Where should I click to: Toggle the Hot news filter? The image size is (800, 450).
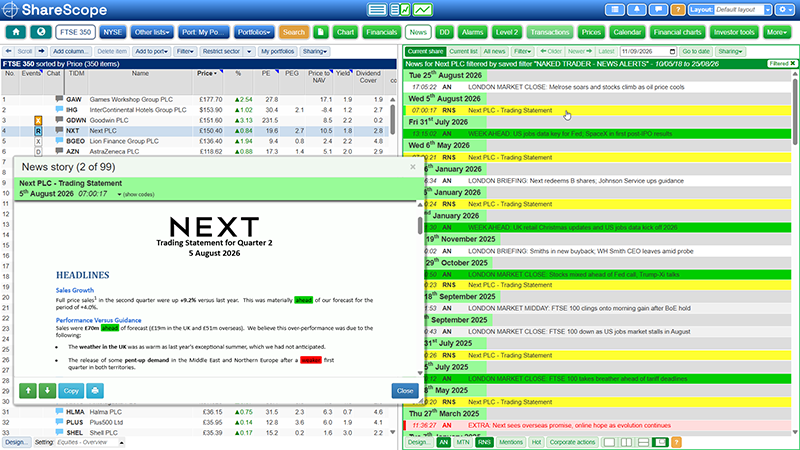536,442
